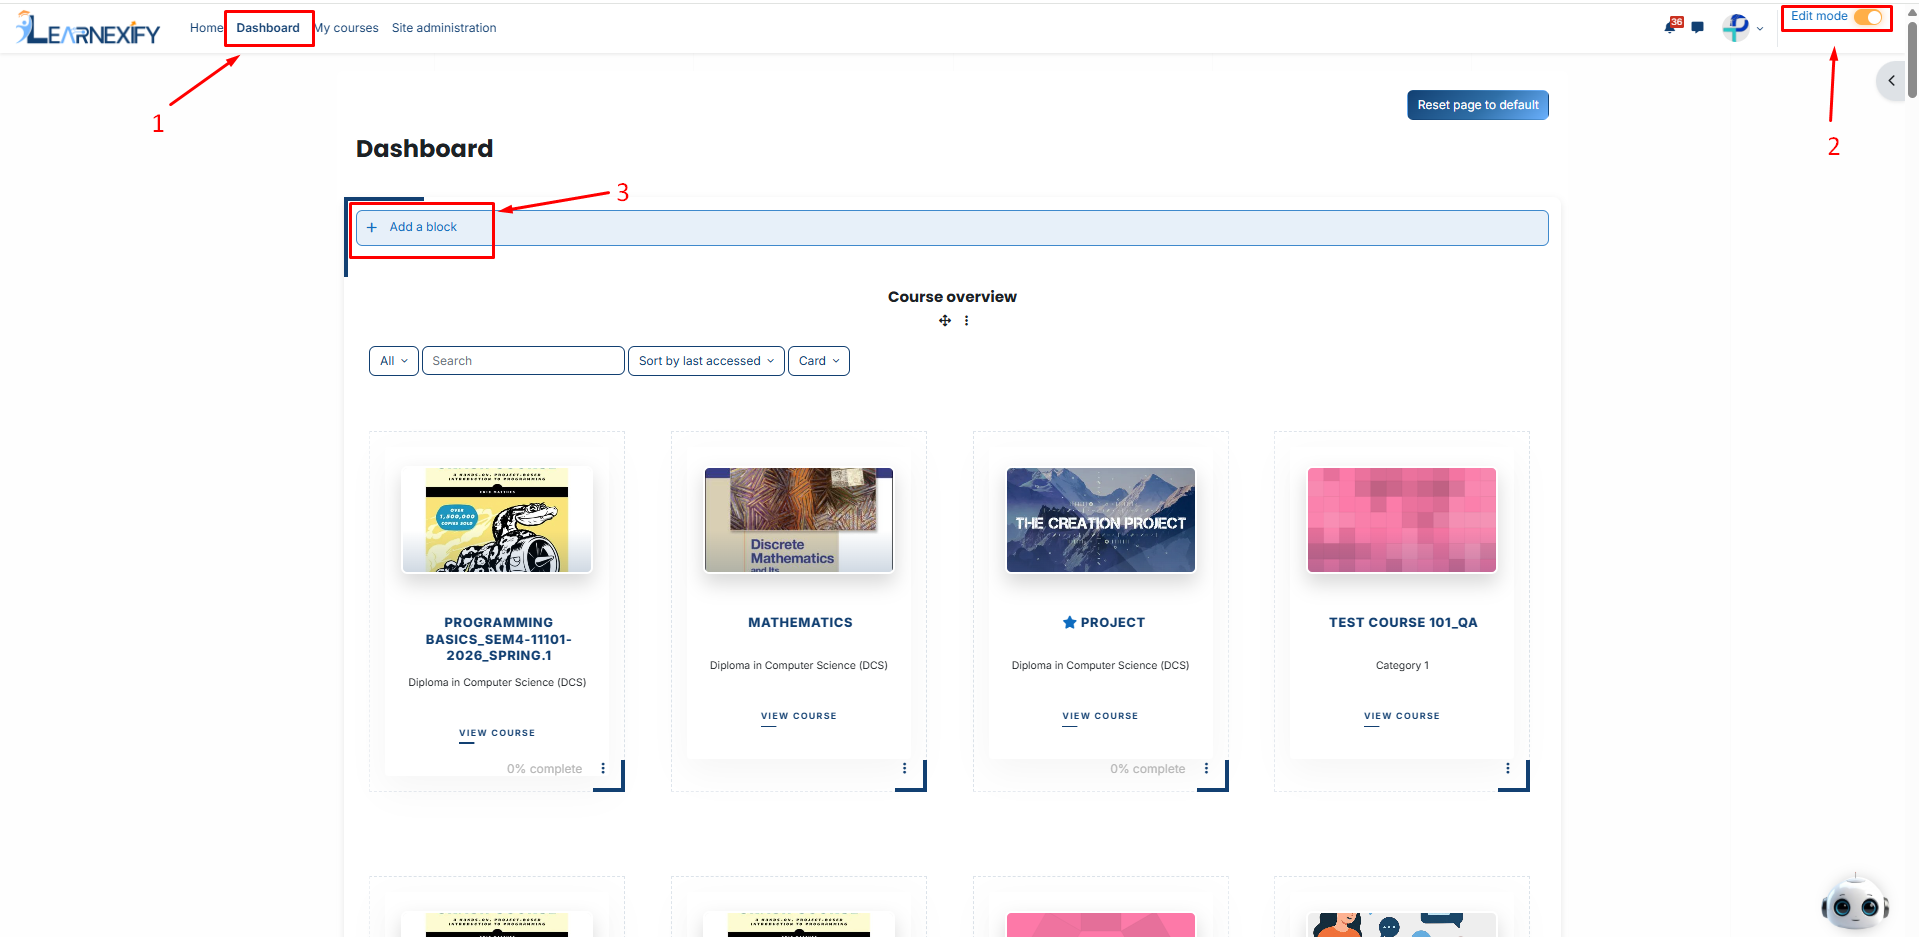
Task: Open Sort by last accessed dropdown
Action: point(706,361)
